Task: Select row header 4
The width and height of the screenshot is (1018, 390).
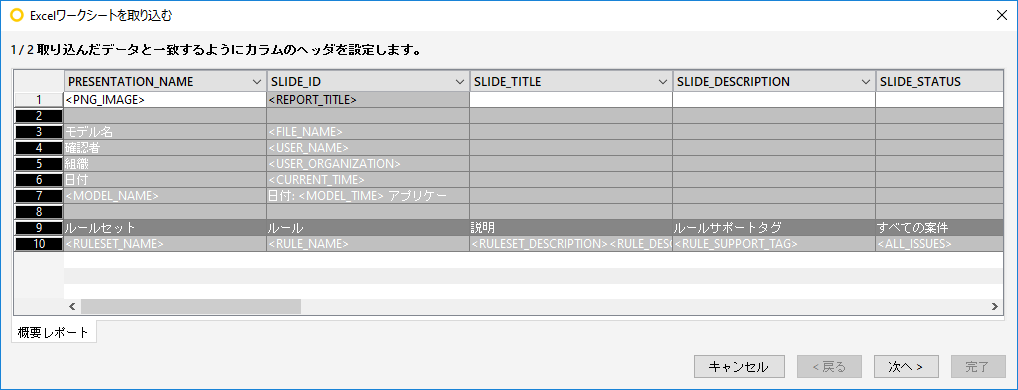Action: pos(39,148)
